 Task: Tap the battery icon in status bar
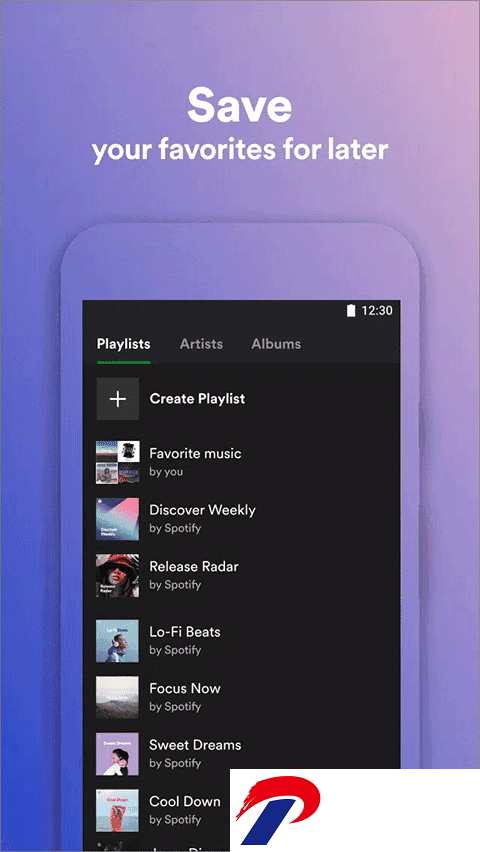click(x=351, y=310)
